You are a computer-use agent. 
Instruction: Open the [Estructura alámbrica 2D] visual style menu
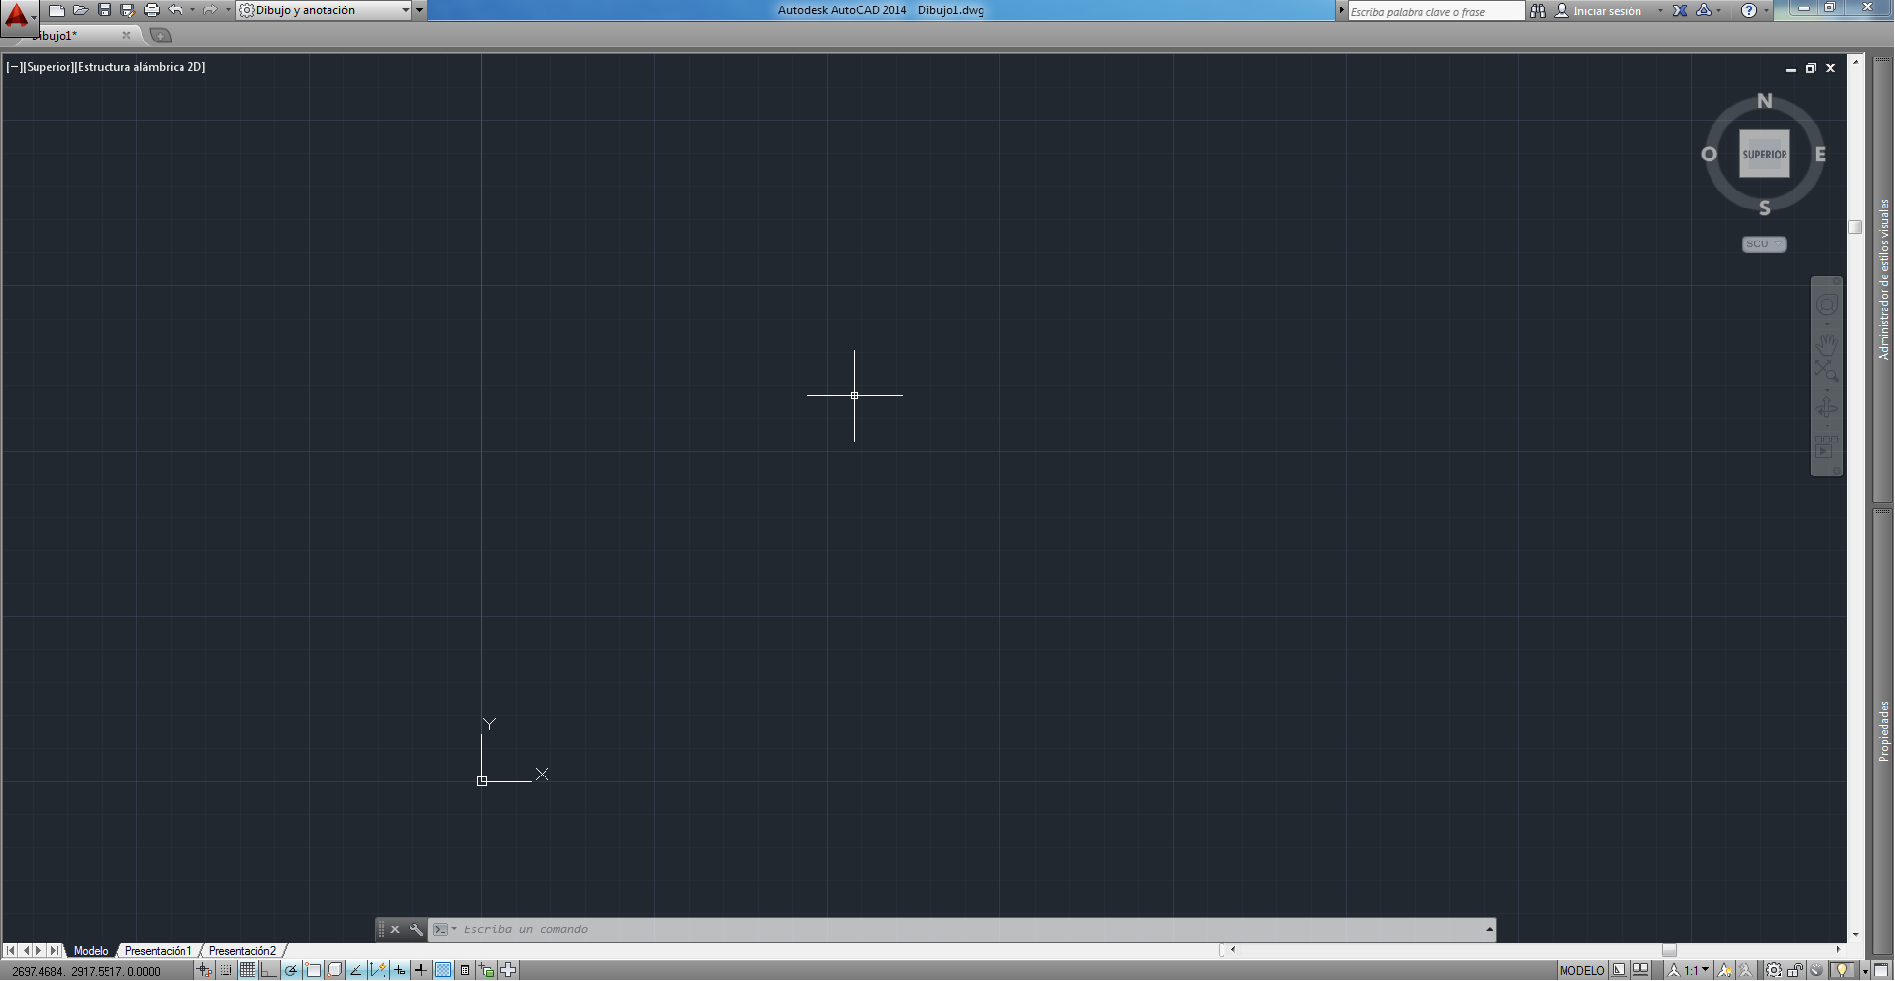pos(140,67)
